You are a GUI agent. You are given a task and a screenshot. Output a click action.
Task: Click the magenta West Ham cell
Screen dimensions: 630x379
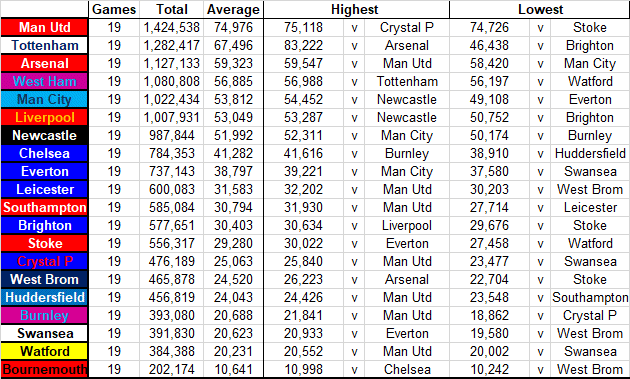(x=44, y=82)
